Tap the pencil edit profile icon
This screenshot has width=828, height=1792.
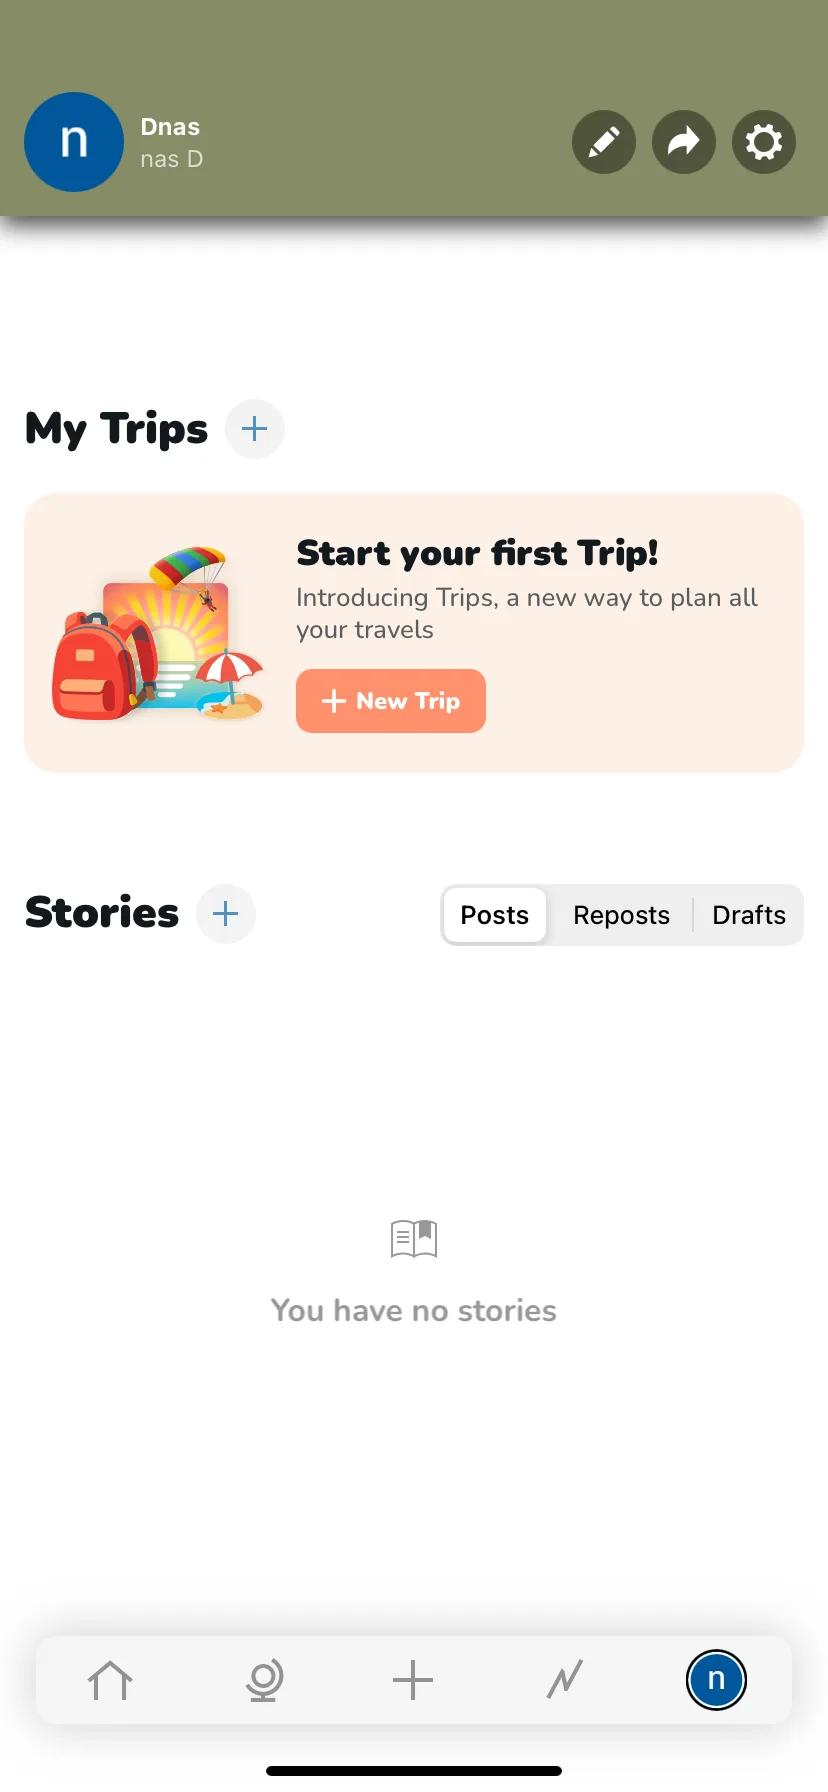[x=604, y=142]
